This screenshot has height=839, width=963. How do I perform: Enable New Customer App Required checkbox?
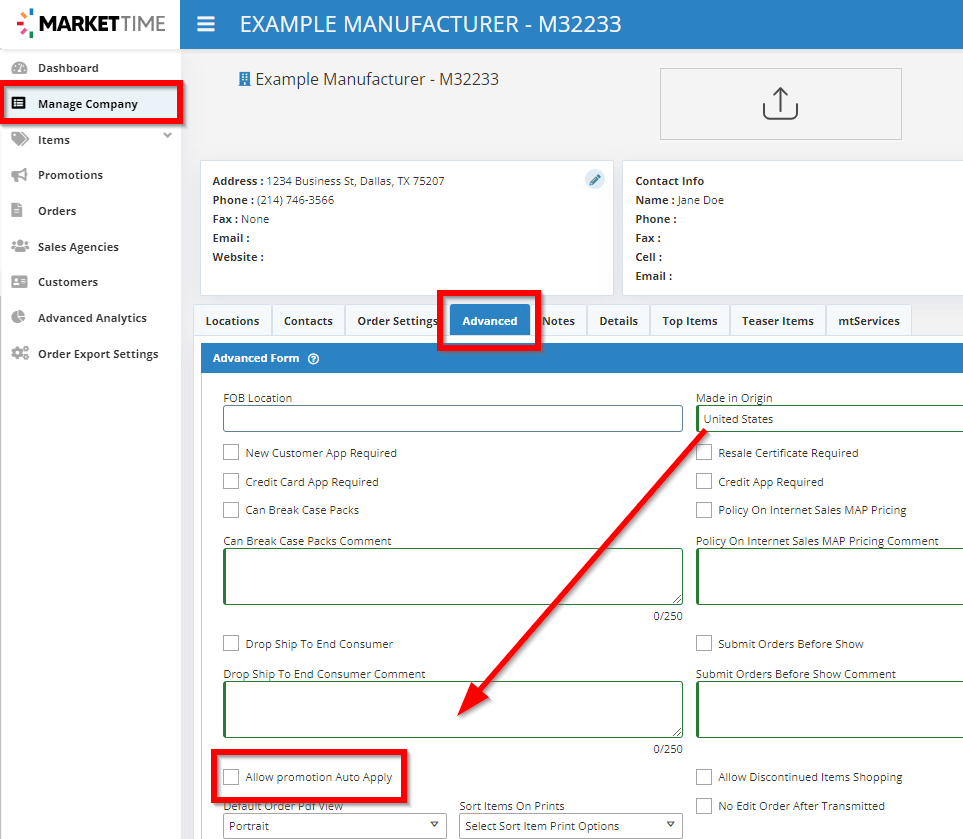231,453
